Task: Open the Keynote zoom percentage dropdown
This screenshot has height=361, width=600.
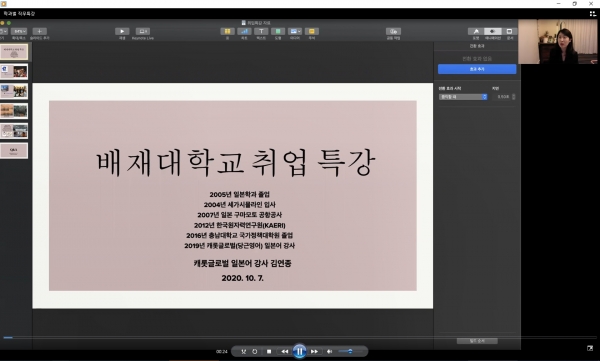Action: [x=19, y=31]
